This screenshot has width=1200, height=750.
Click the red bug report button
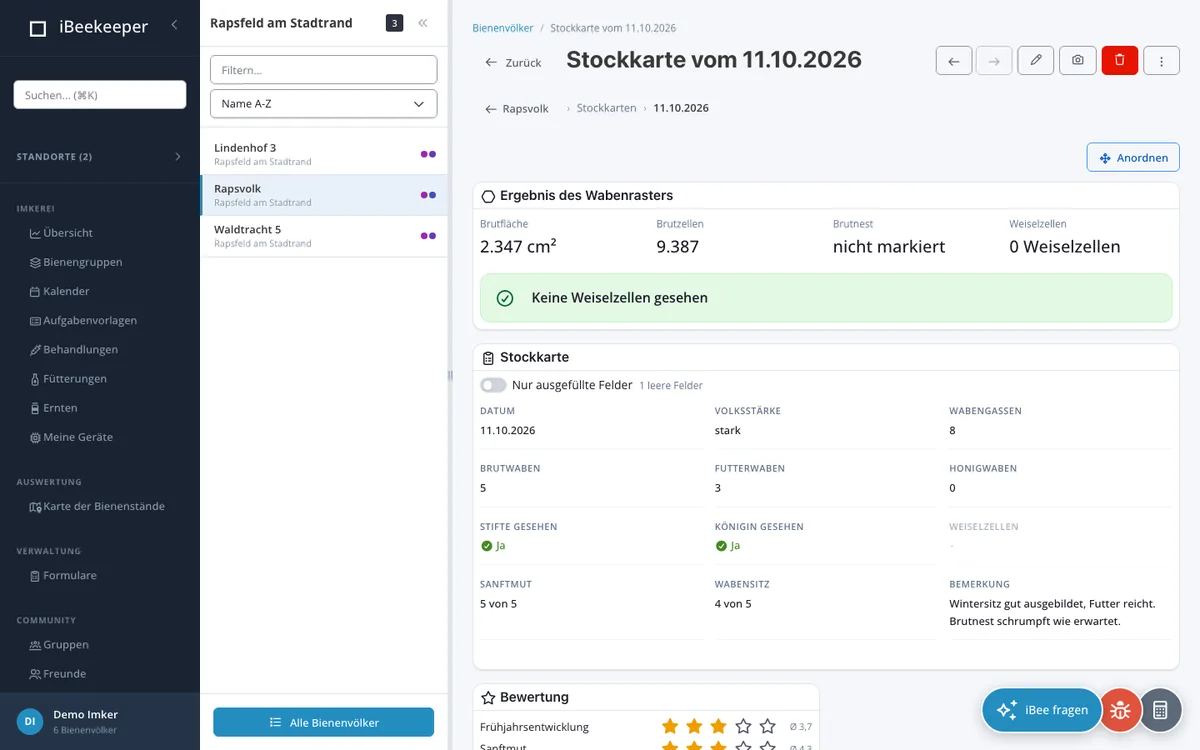1121,710
